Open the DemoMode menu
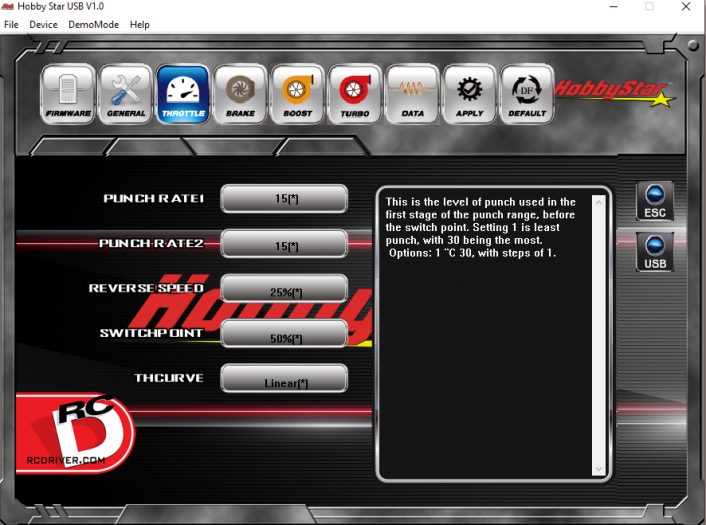Screen dimensions: 706x525 (x=94, y=24)
